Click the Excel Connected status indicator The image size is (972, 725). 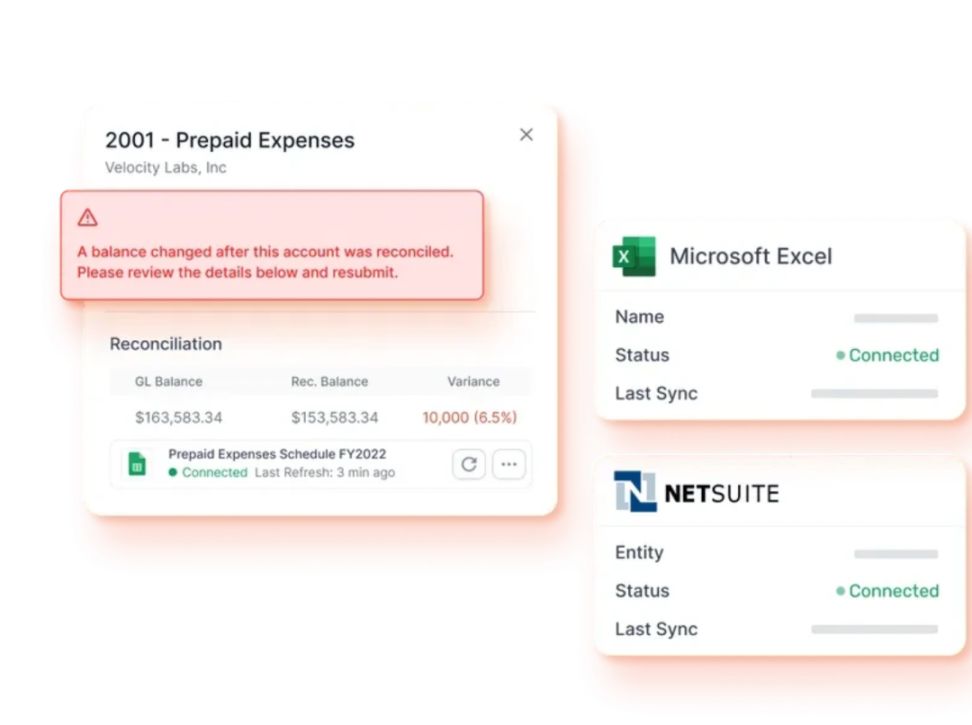pyautogui.click(x=888, y=355)
